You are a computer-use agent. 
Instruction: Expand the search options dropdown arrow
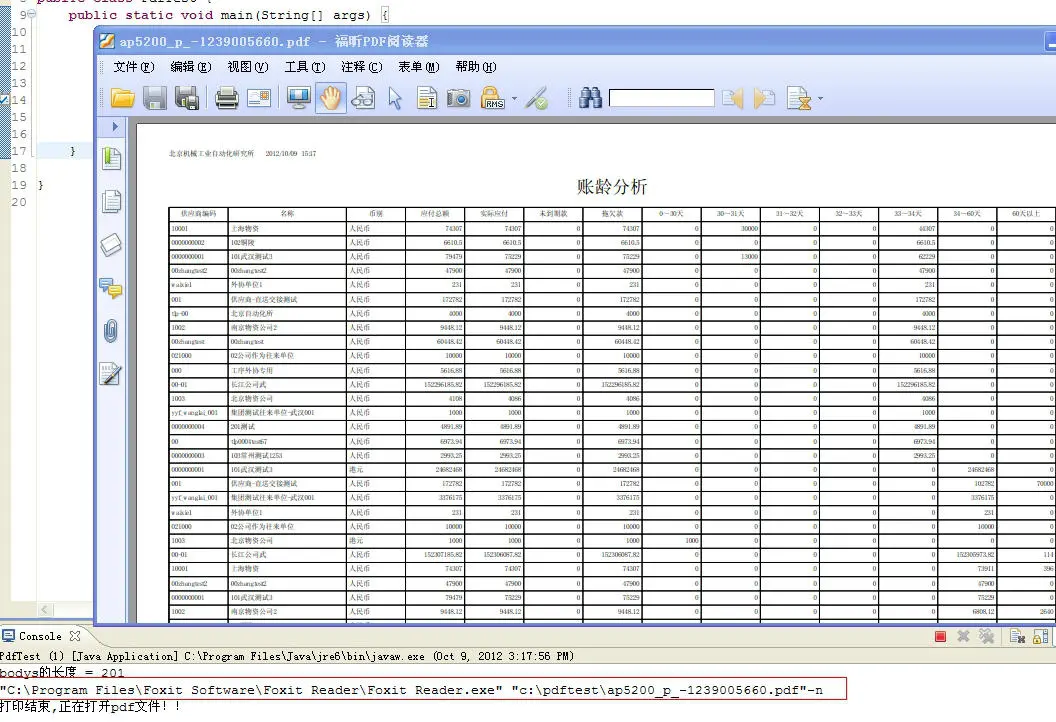pos(821,98)
